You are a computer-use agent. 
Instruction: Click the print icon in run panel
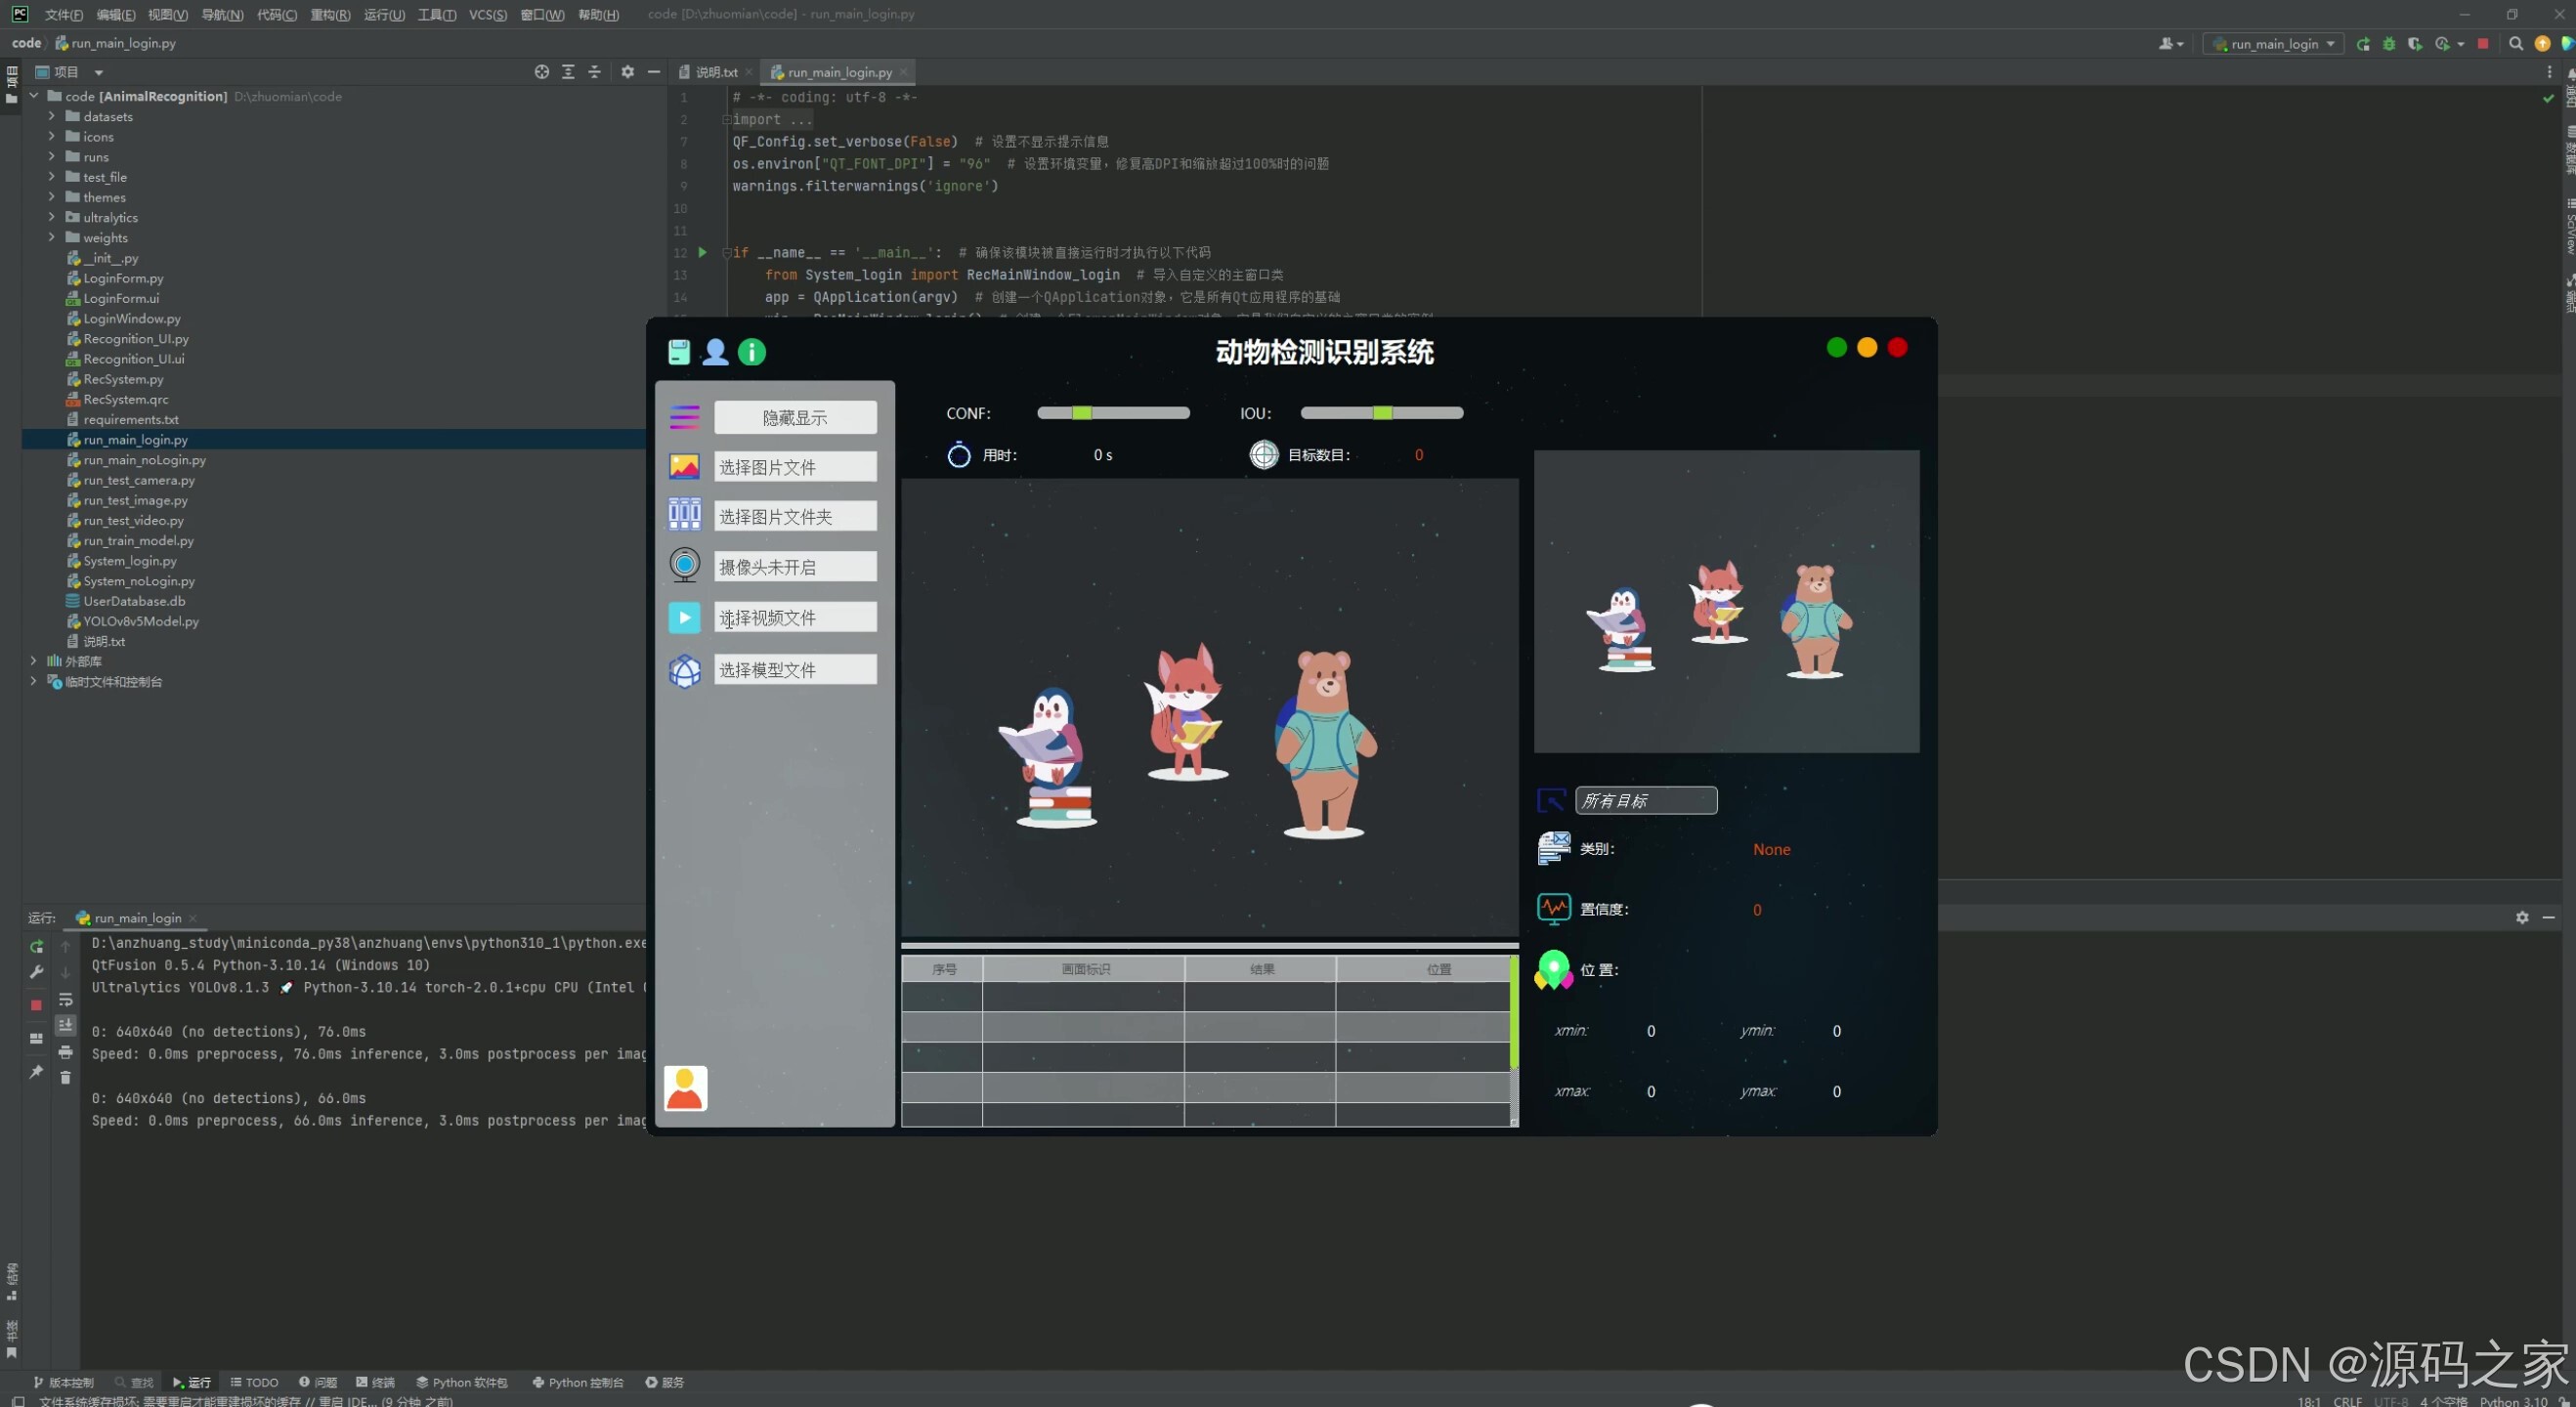pyautogui.click(x=65, y=1052)
